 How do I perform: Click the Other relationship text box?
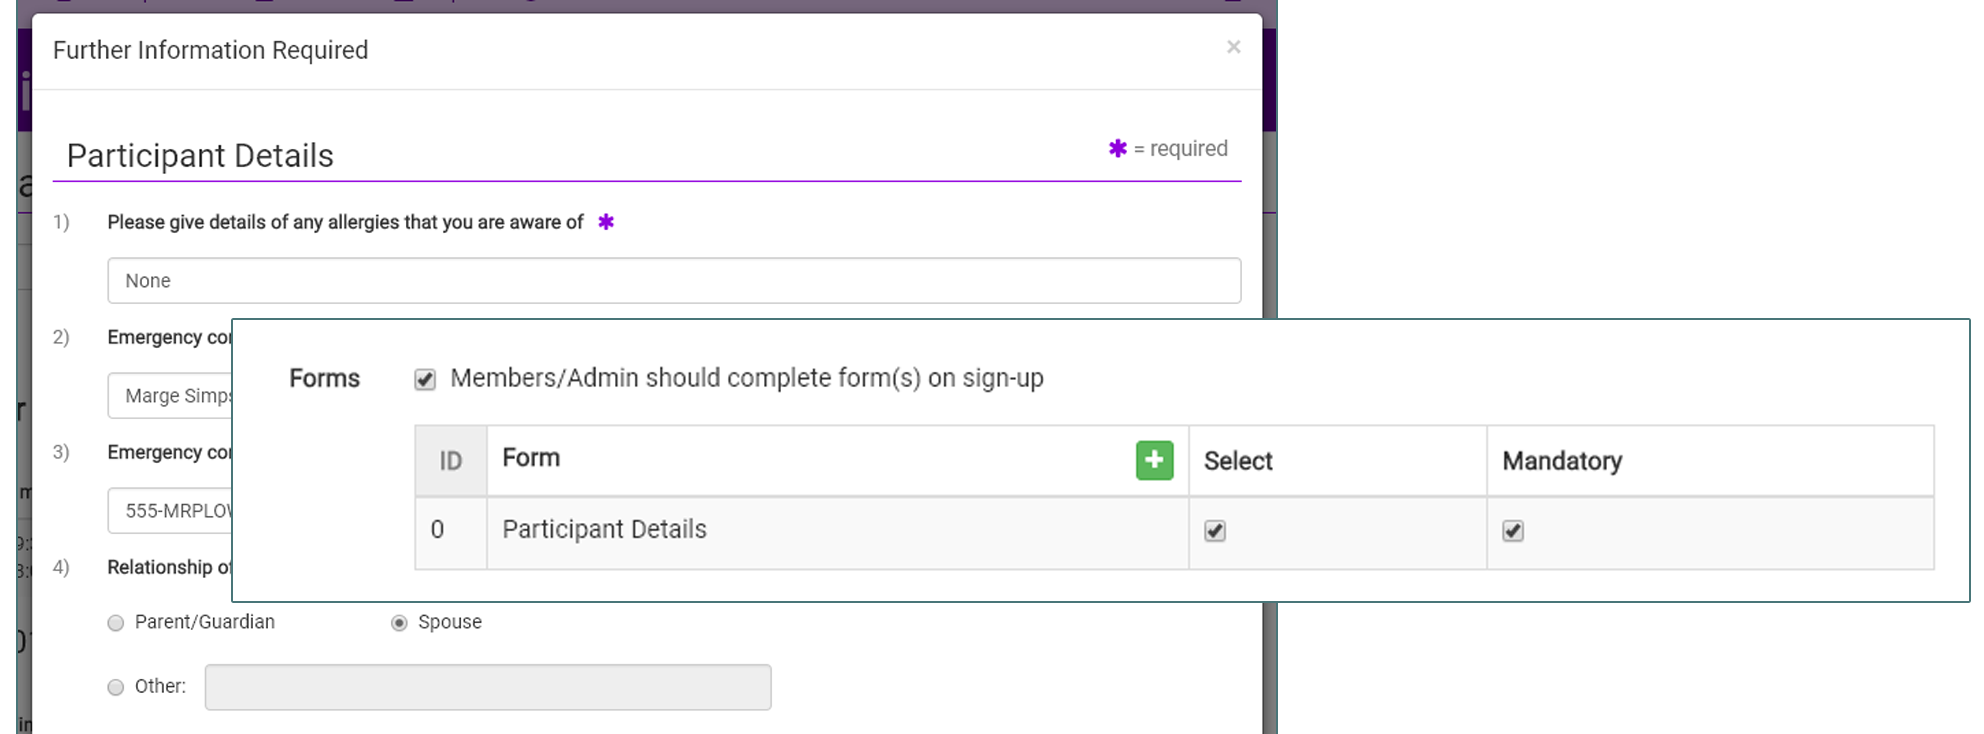[x=487, y=687]
